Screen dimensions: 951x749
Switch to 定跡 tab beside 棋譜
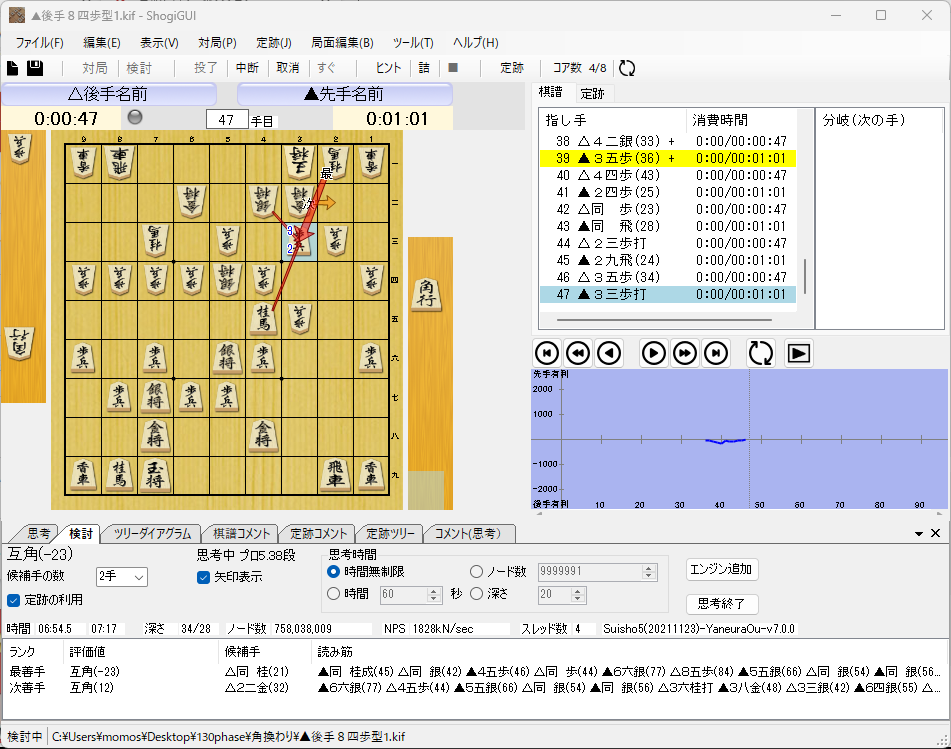[593, 93]
